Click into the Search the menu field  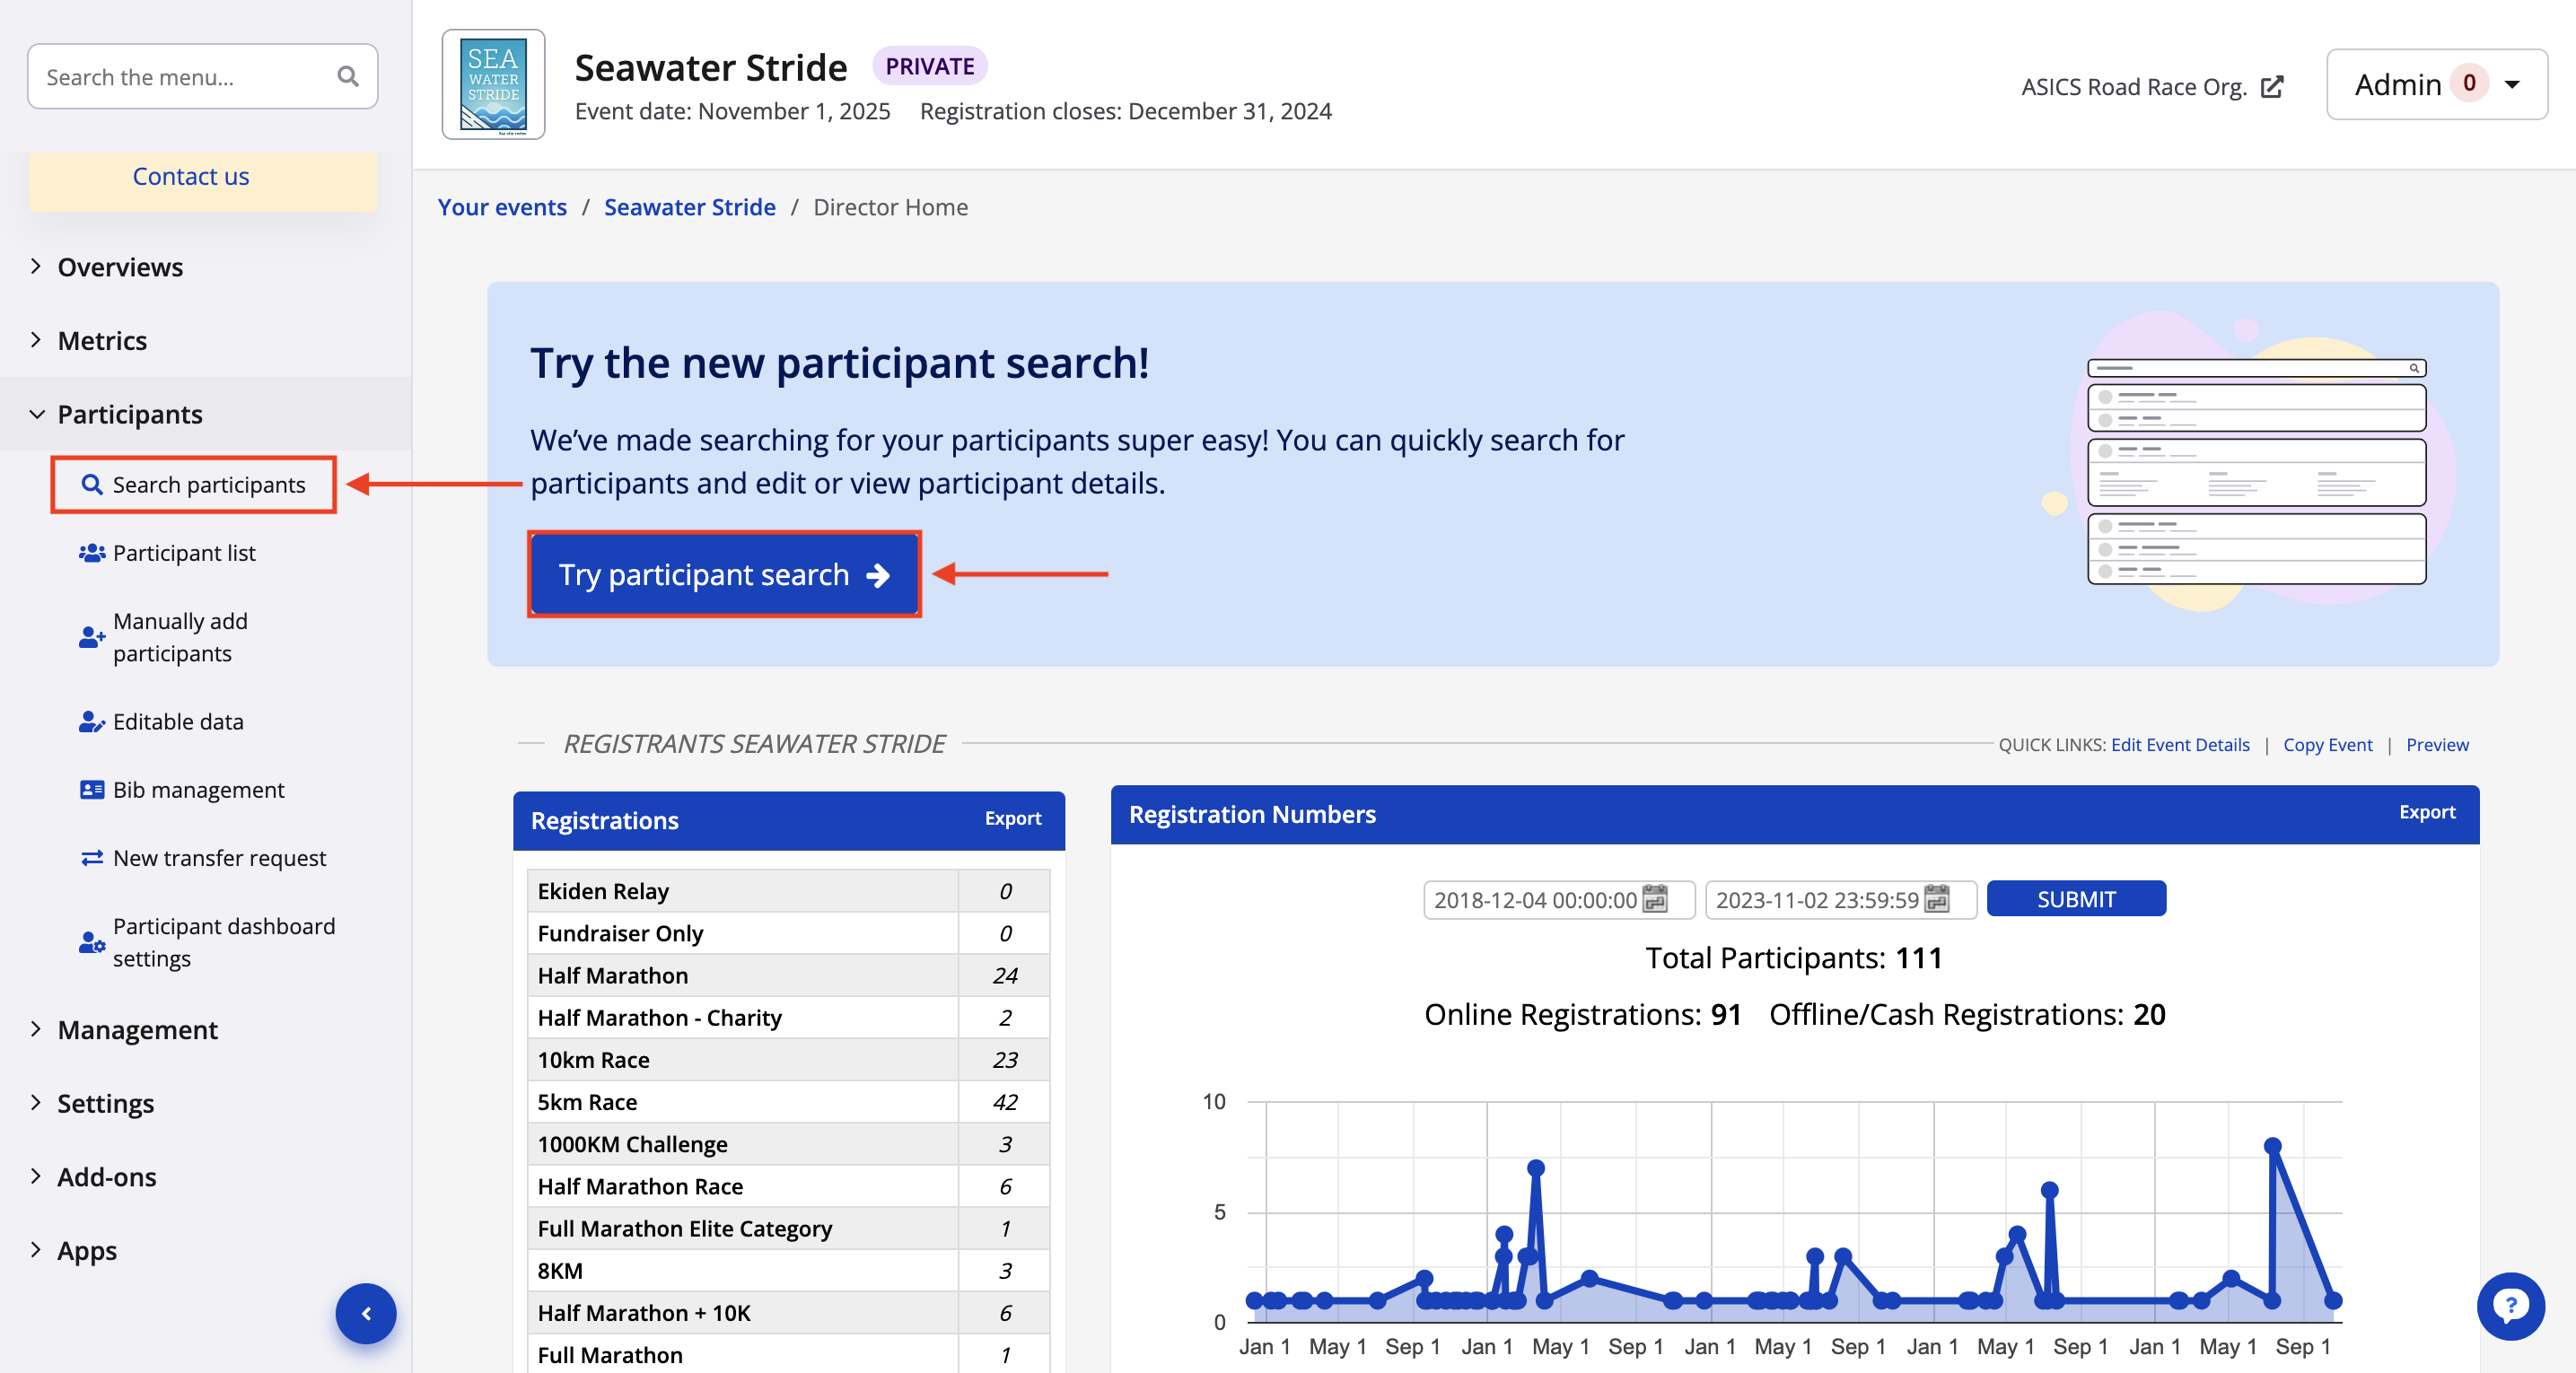(180, 77)
